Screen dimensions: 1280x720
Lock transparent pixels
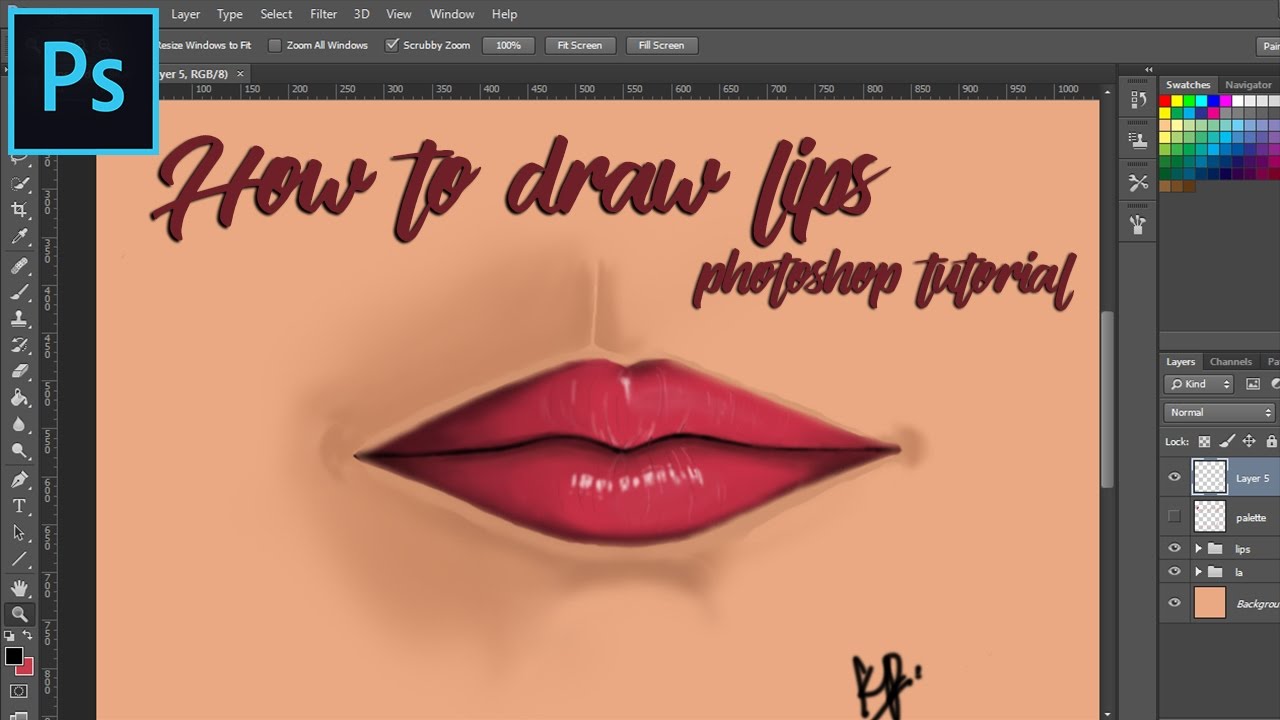coord(1204,441)
